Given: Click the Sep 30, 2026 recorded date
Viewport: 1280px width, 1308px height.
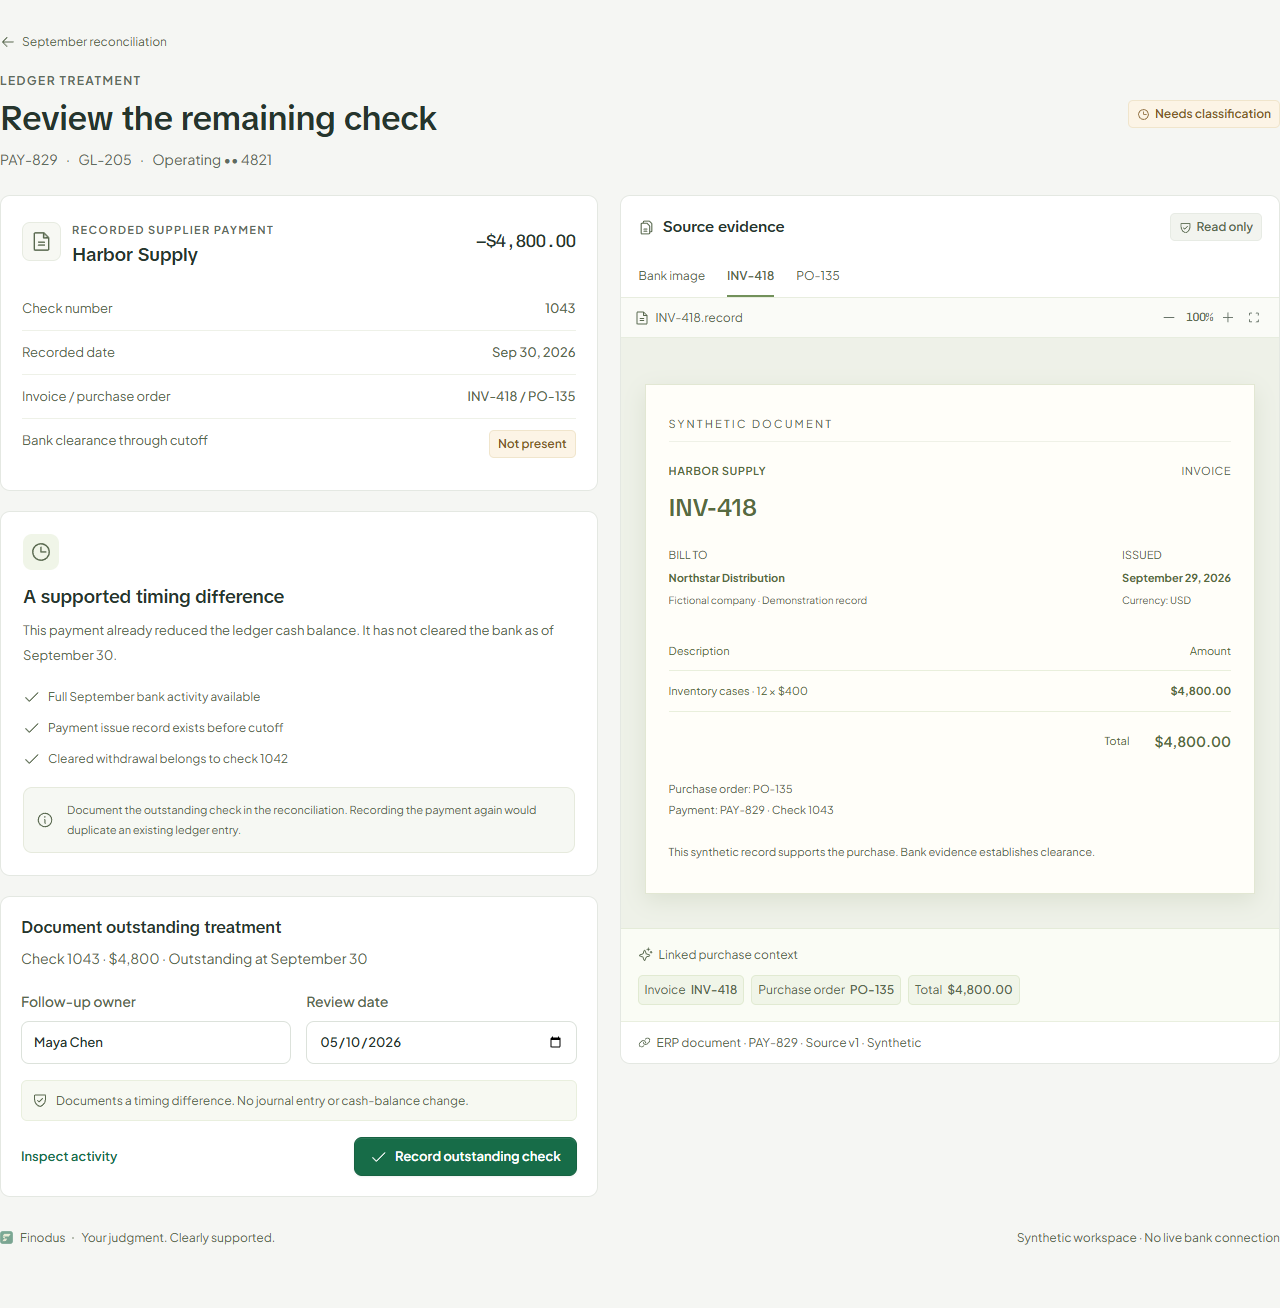Looking at the screenshot, I should tap(534, 353).
